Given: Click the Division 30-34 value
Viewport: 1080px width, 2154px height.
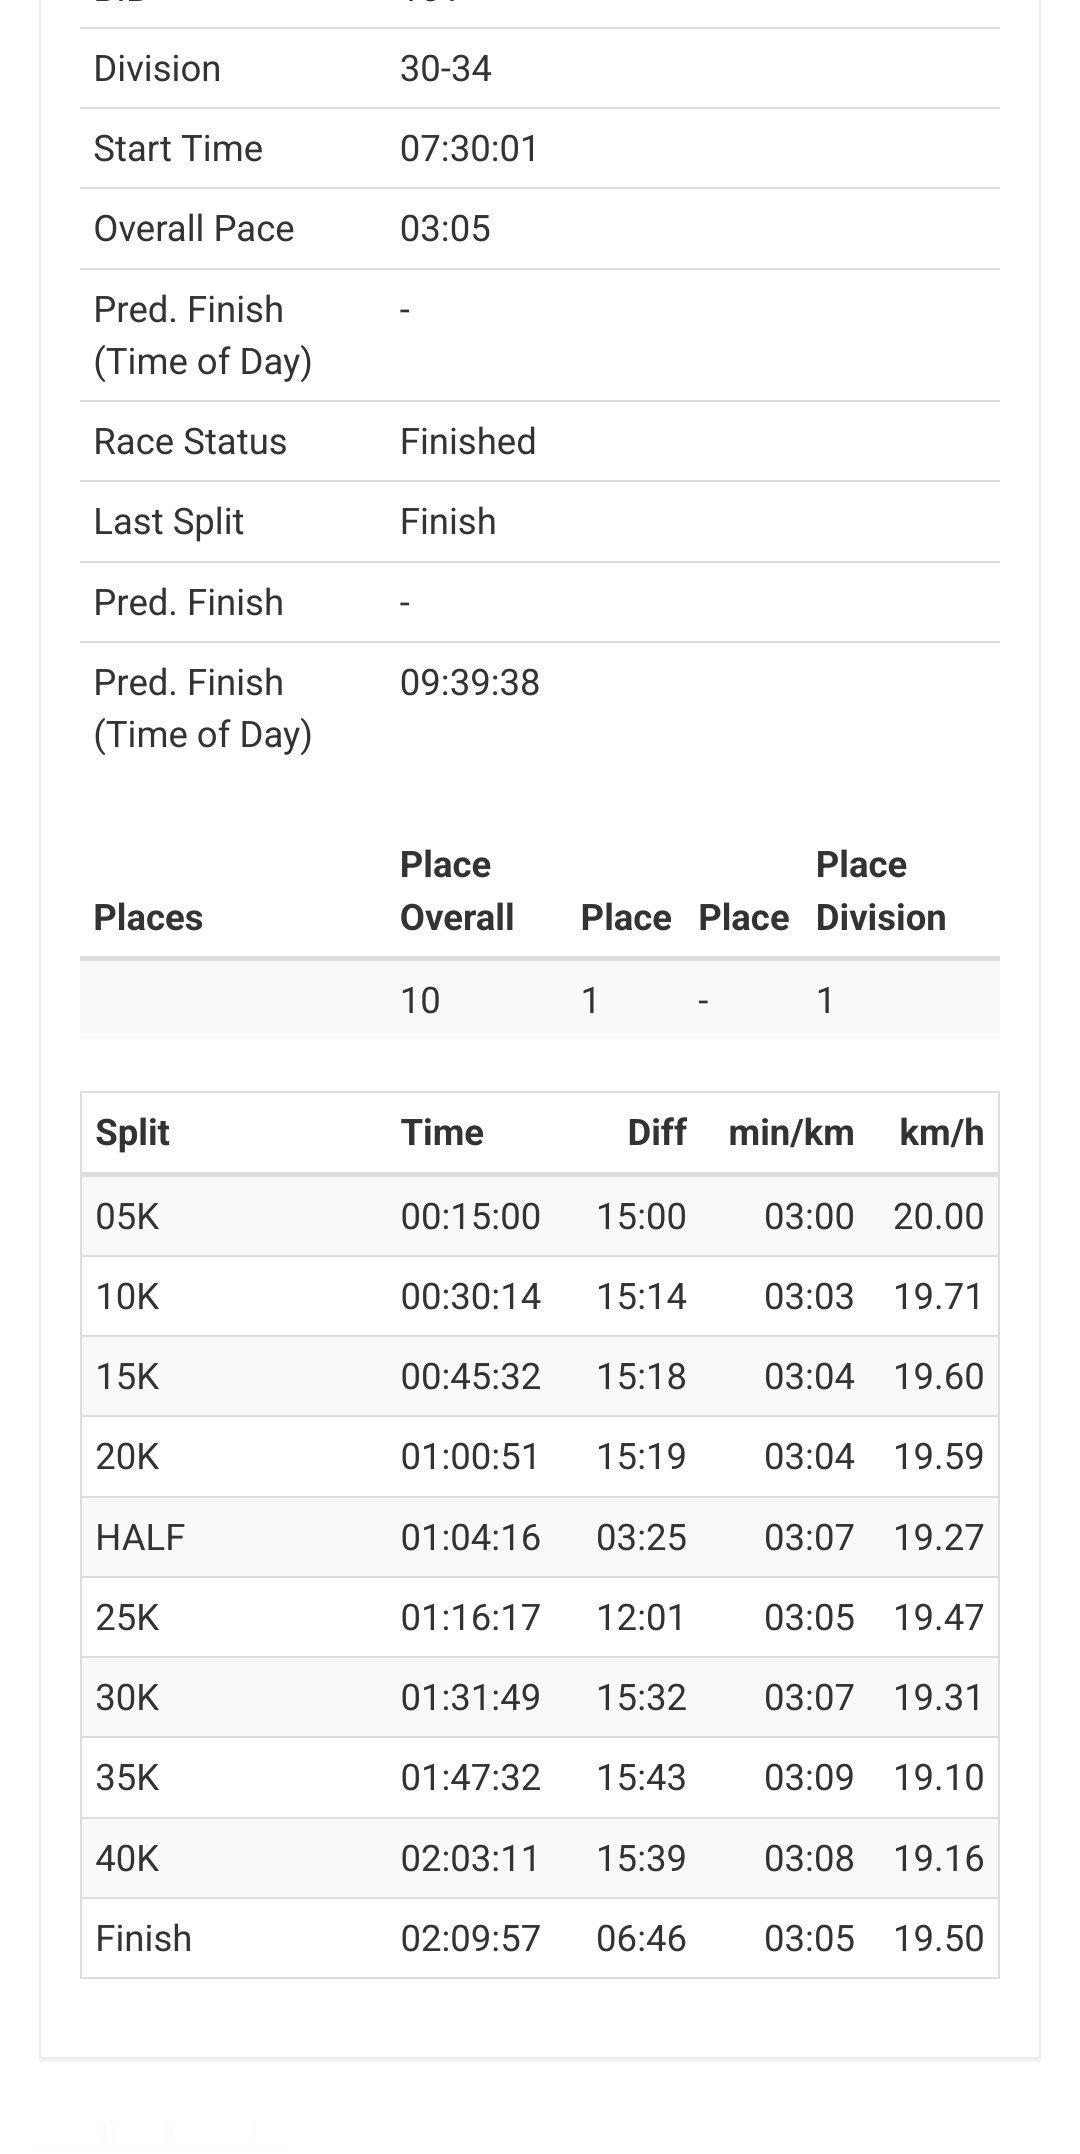Looking at the screenshot, I should (445, 69).
